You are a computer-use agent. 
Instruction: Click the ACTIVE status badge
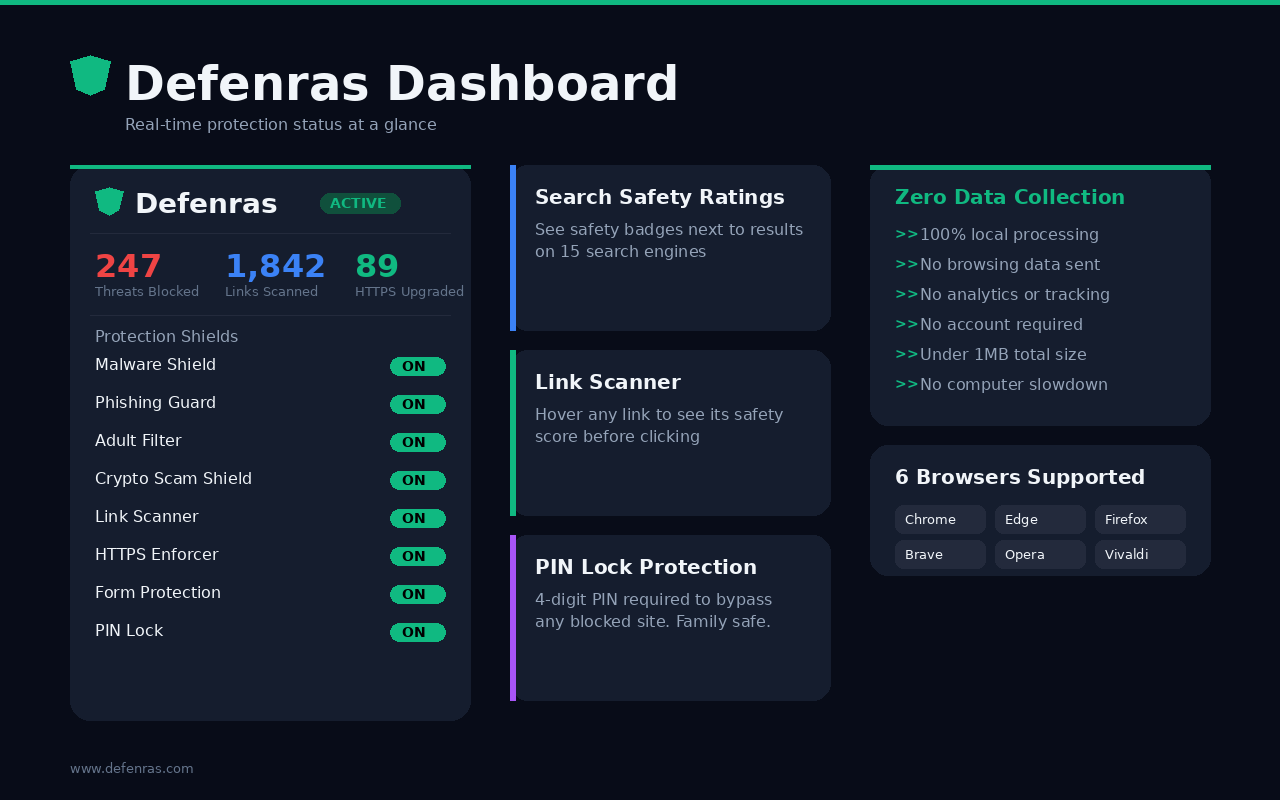click(360, 203)
